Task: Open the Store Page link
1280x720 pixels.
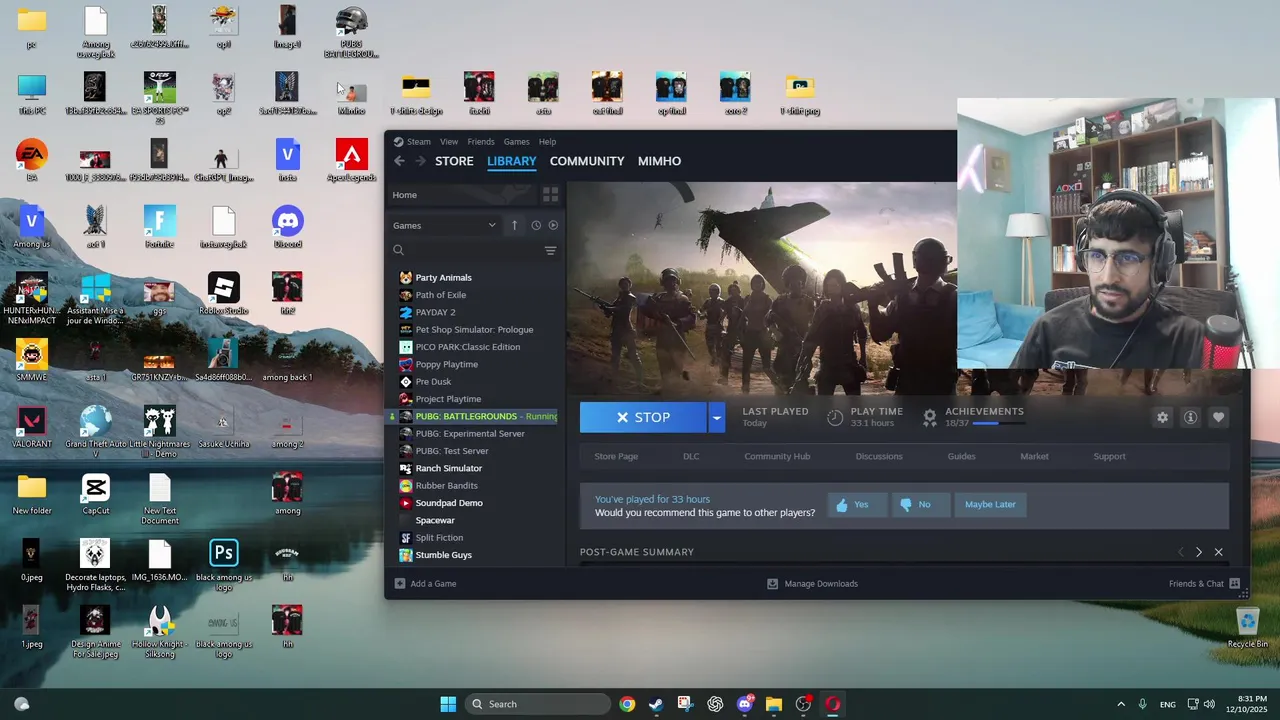Action: tap(616, 457)
